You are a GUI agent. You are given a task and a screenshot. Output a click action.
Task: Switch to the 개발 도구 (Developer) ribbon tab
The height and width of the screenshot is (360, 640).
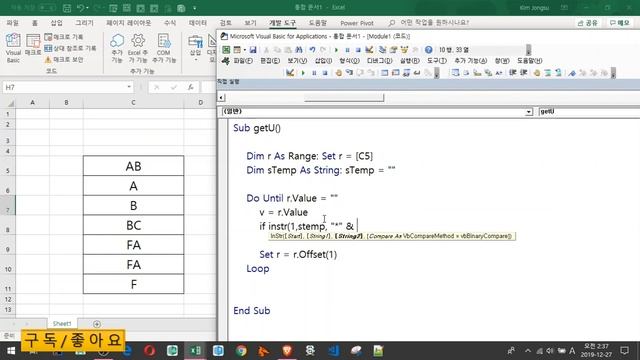click(282, 23)
